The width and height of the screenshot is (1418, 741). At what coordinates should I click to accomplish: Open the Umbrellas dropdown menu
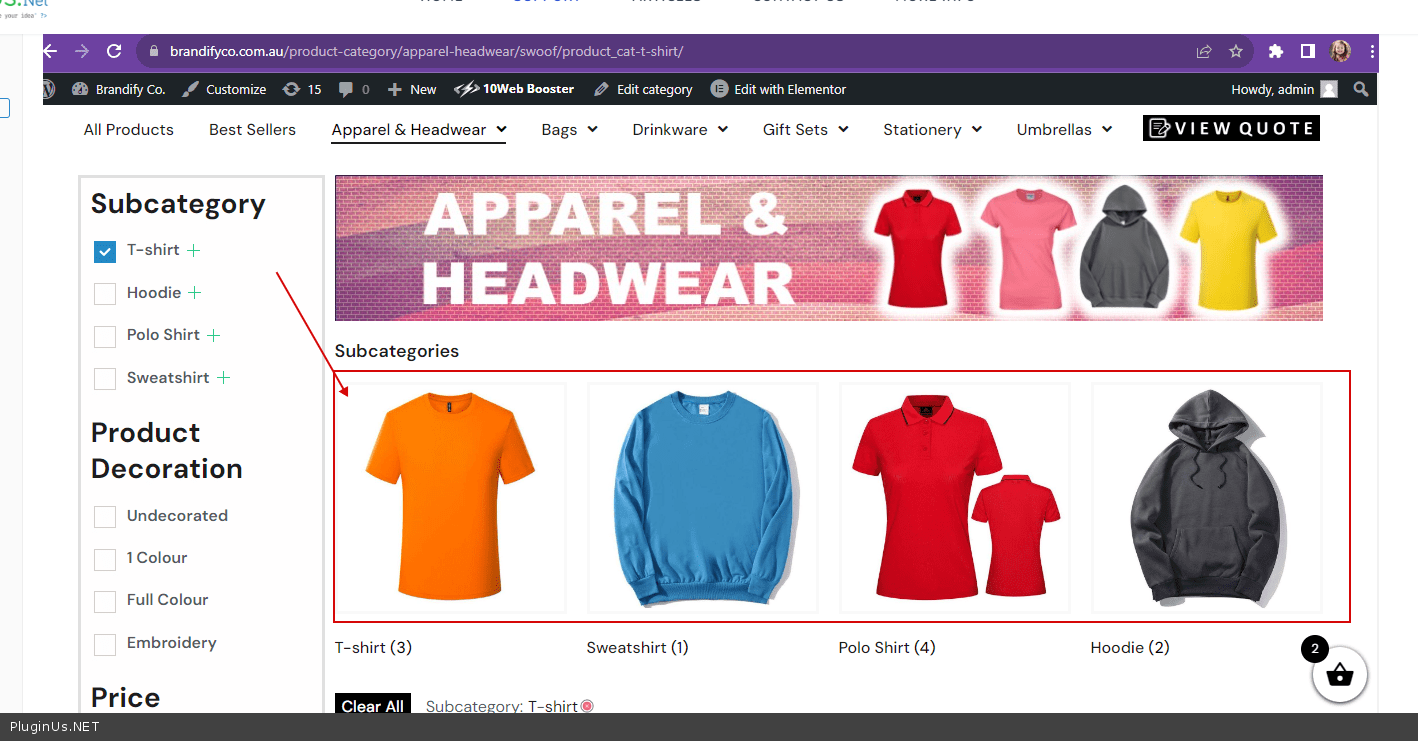pyautogui.click(x=1064, y=129)
